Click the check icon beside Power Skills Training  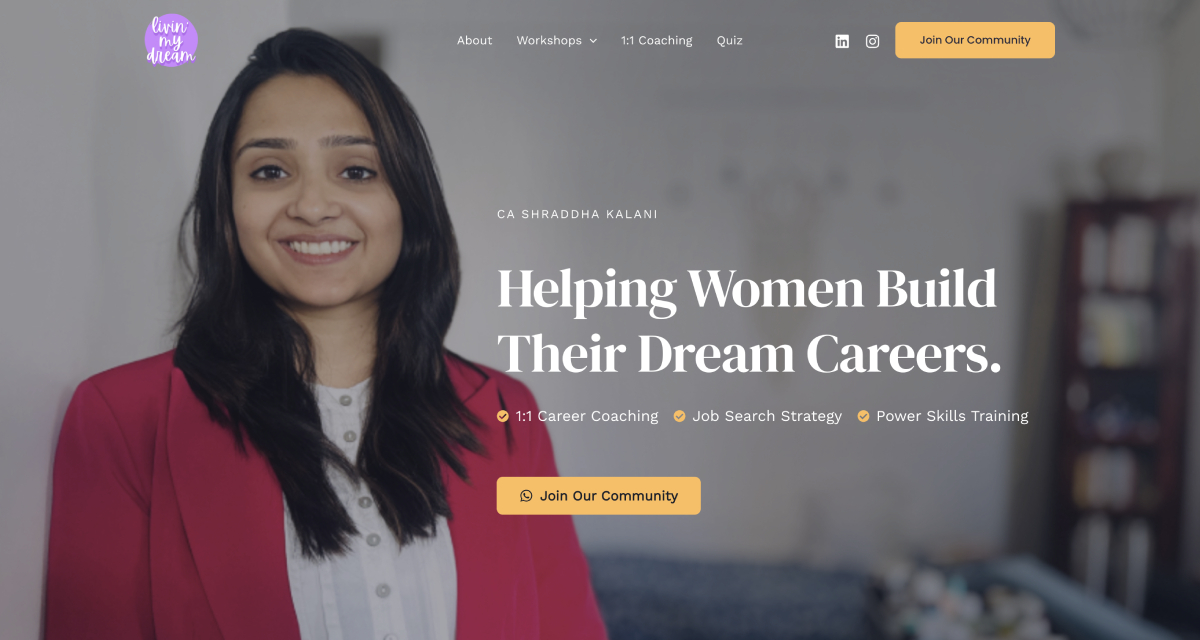click(x=863, y=416)
